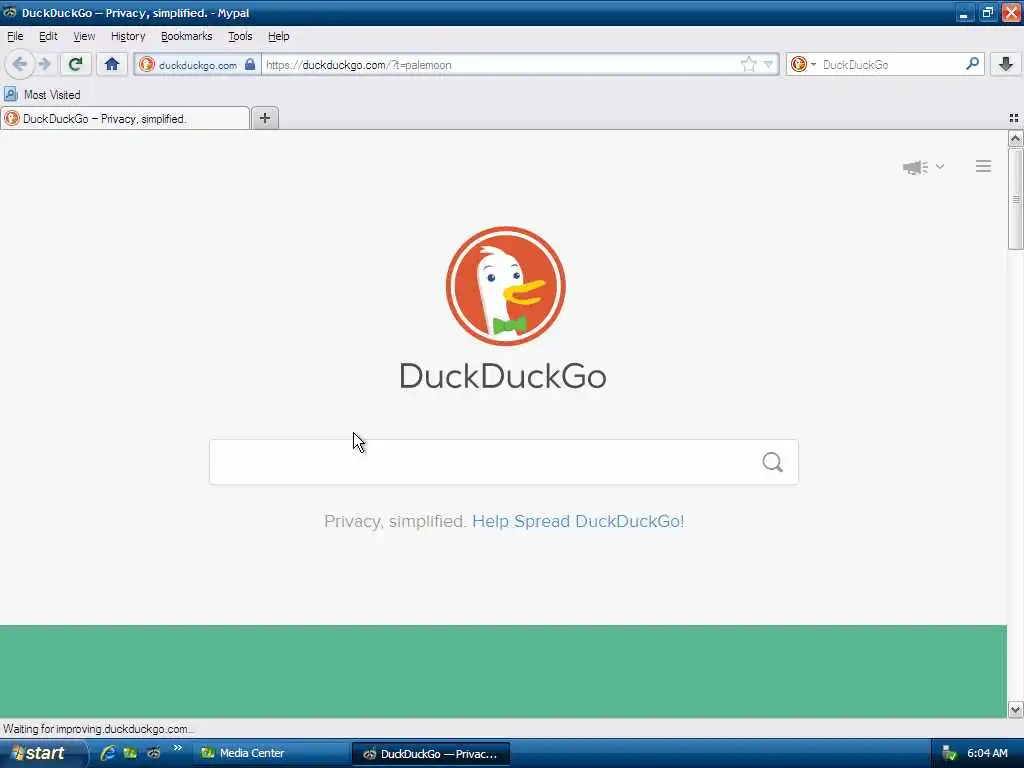Go forward with the forward arrow button
The width and height of the screenshot is (1024, 768).
pyautogui.click(x=44, y=64)
